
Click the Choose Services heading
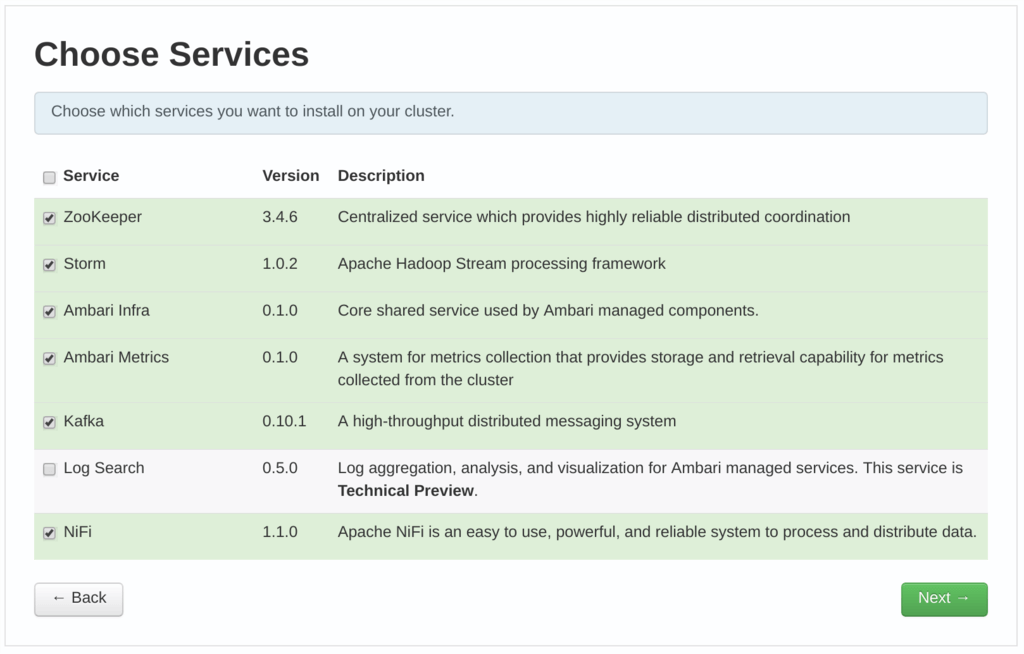click(172, 54)
